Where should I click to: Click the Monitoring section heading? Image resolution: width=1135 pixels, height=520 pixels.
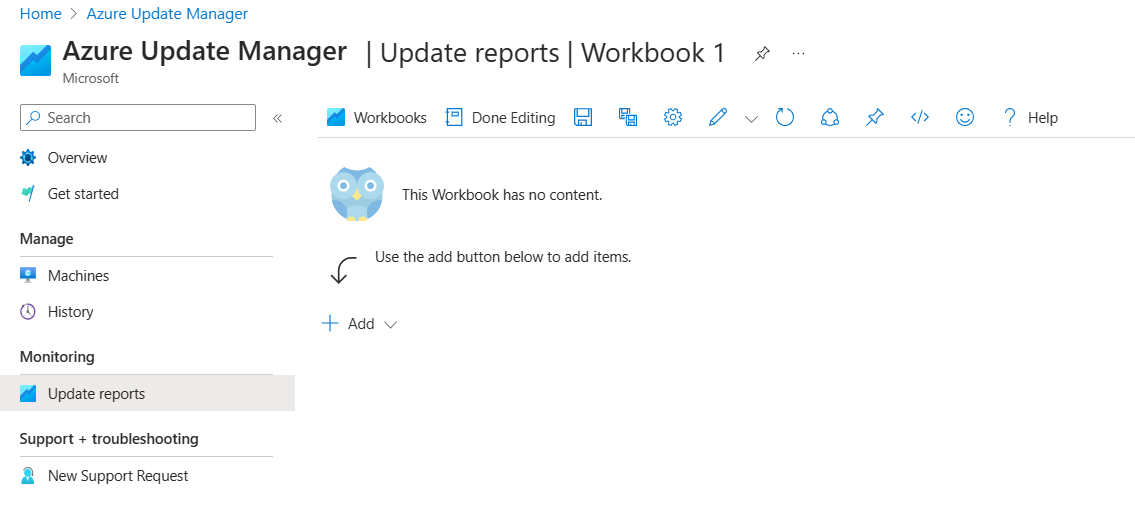pos(57,357)
